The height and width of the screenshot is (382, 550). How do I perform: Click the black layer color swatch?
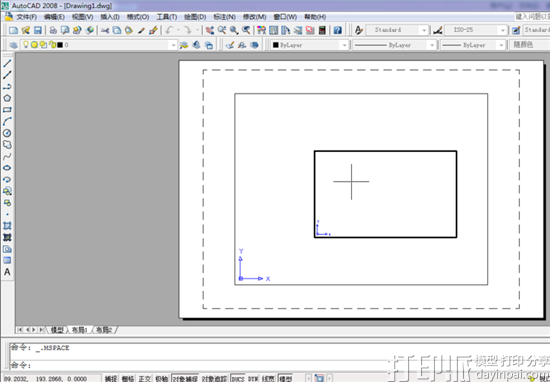[x=60, y=45]
